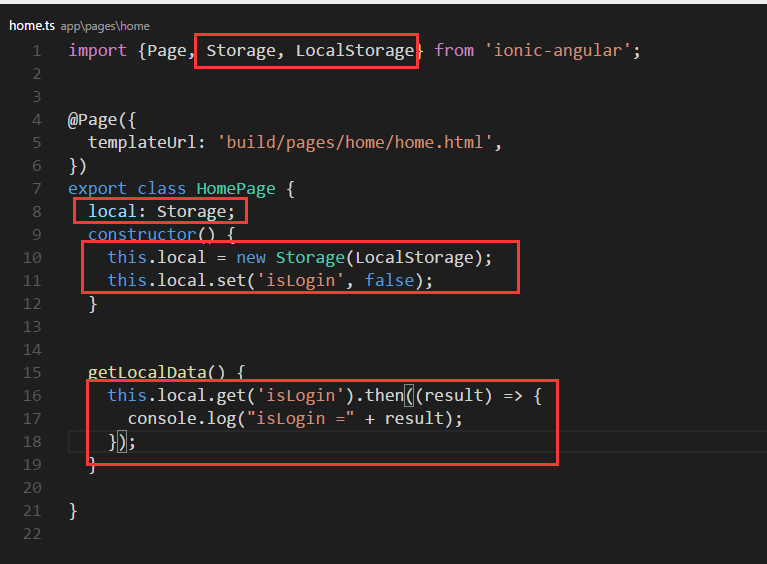Click line number 22 in the gutter
Image resolution: width=767 pixels, height=564 pixels.
[x=32, y=534]
